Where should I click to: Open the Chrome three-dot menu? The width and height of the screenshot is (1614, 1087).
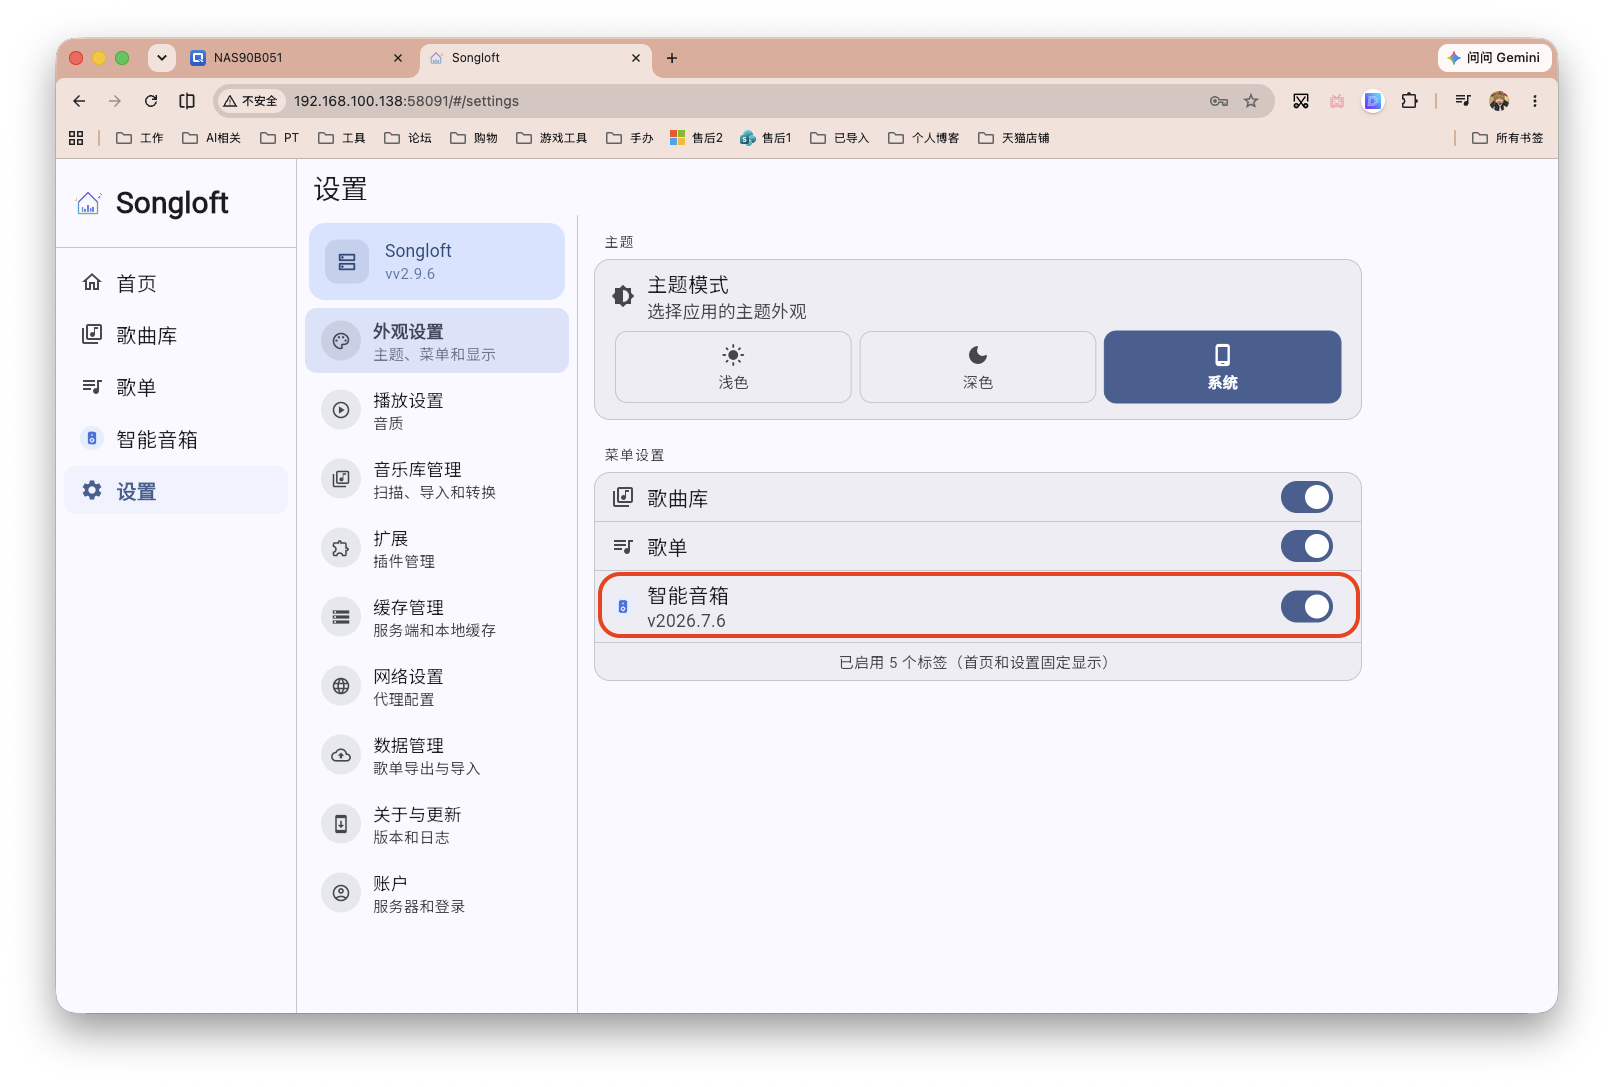coord(1535,101)
